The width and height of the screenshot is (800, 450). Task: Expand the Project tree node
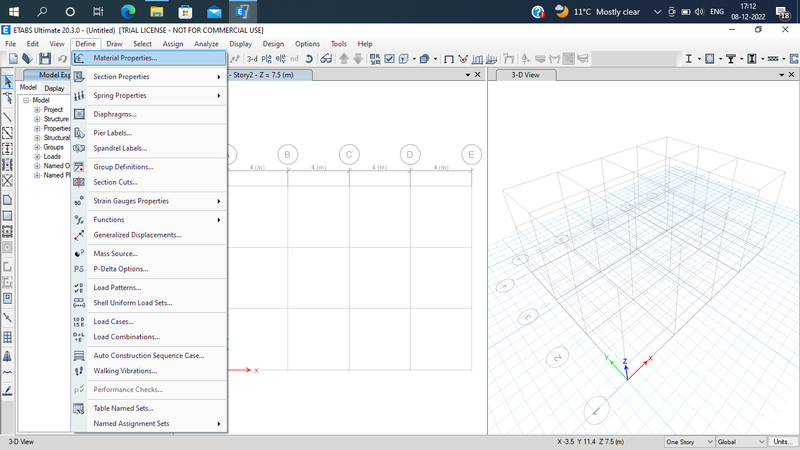coord(37,110)
